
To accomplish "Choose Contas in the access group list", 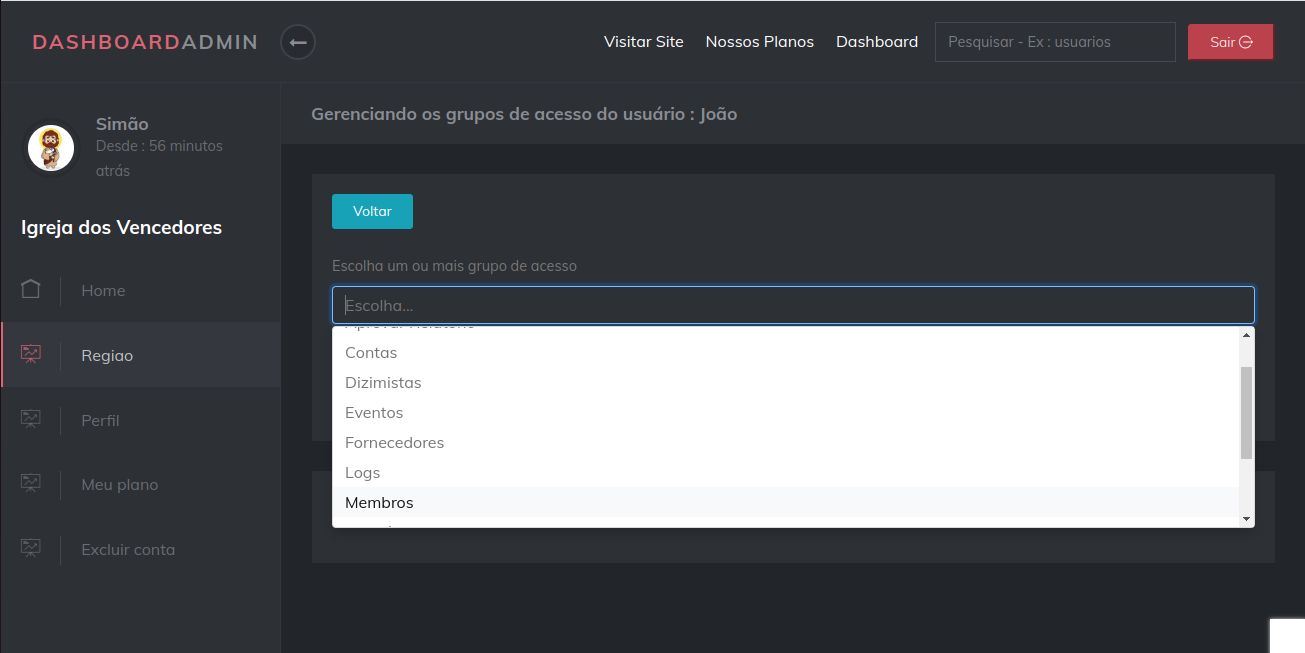I will tap(371, 352).
